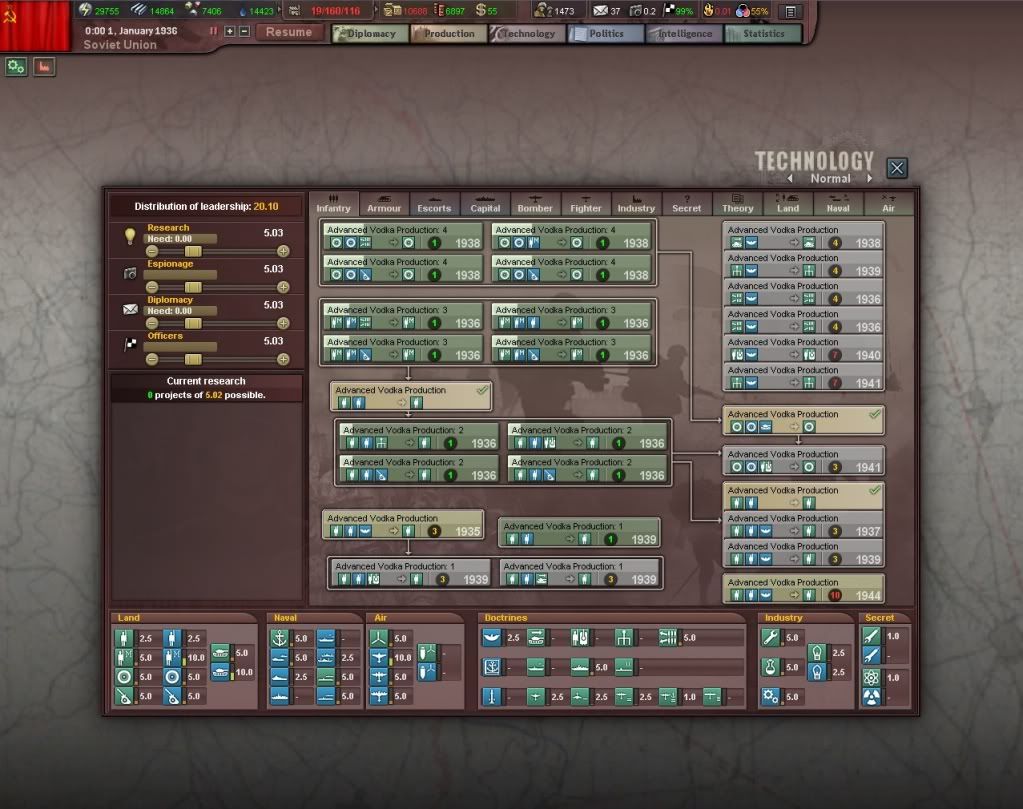Viewport: 1023px width, 809px height.
Task: Increase game speed with plus button
Action: pyautogui.click(x=230, y=31)
